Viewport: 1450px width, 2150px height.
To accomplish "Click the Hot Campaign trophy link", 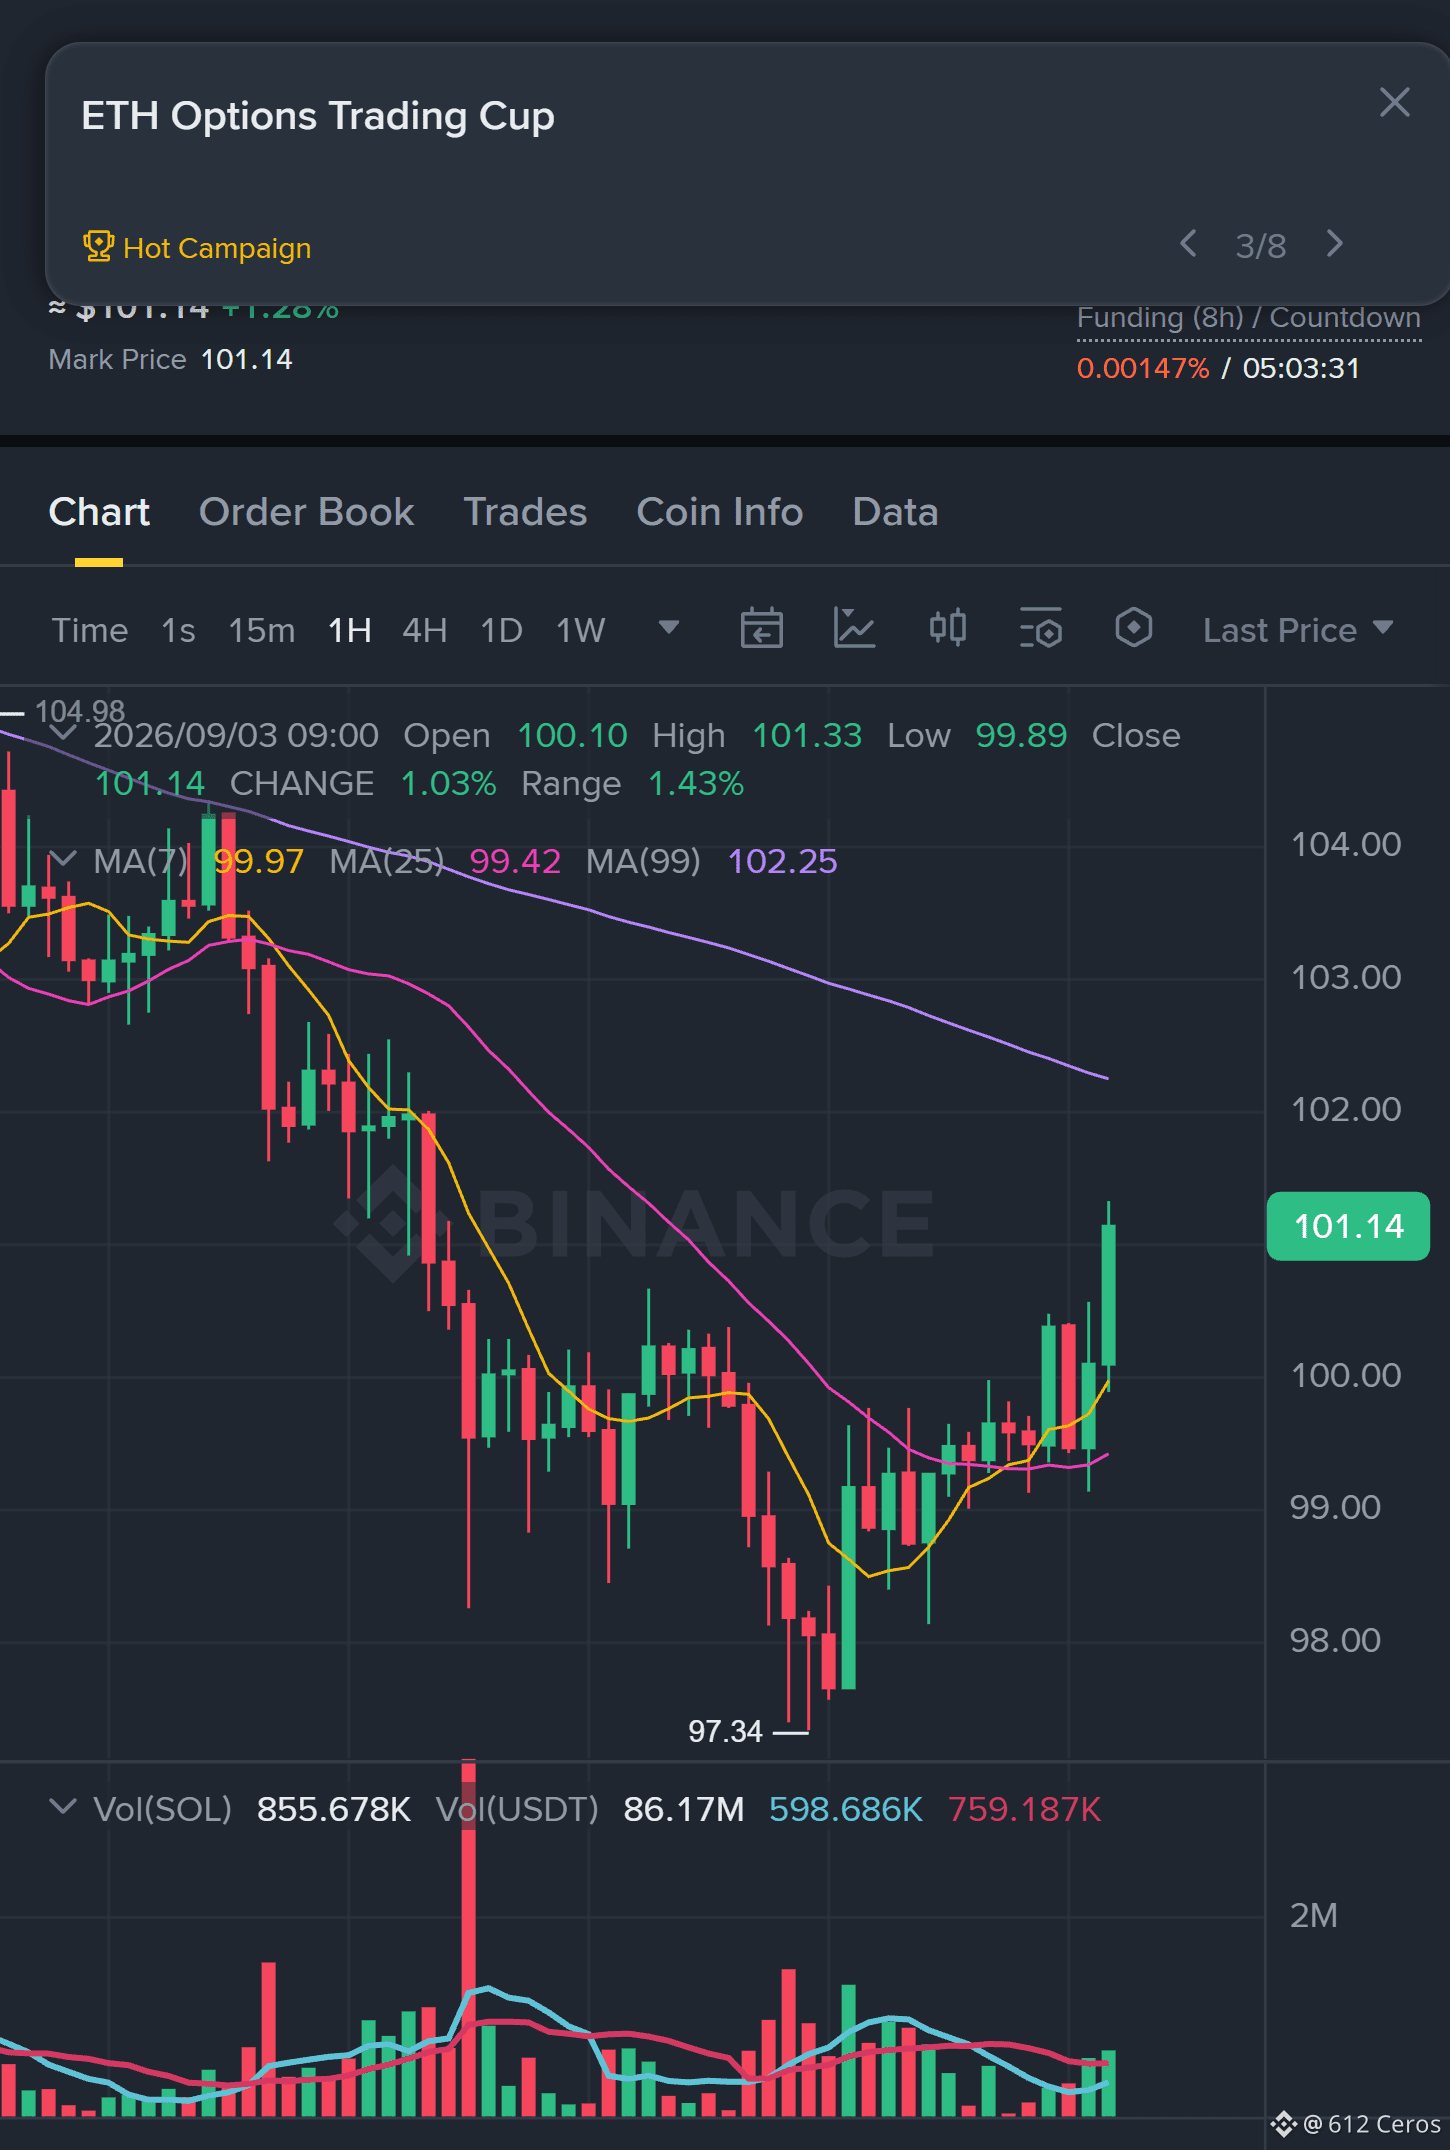I will coord(197,247).
